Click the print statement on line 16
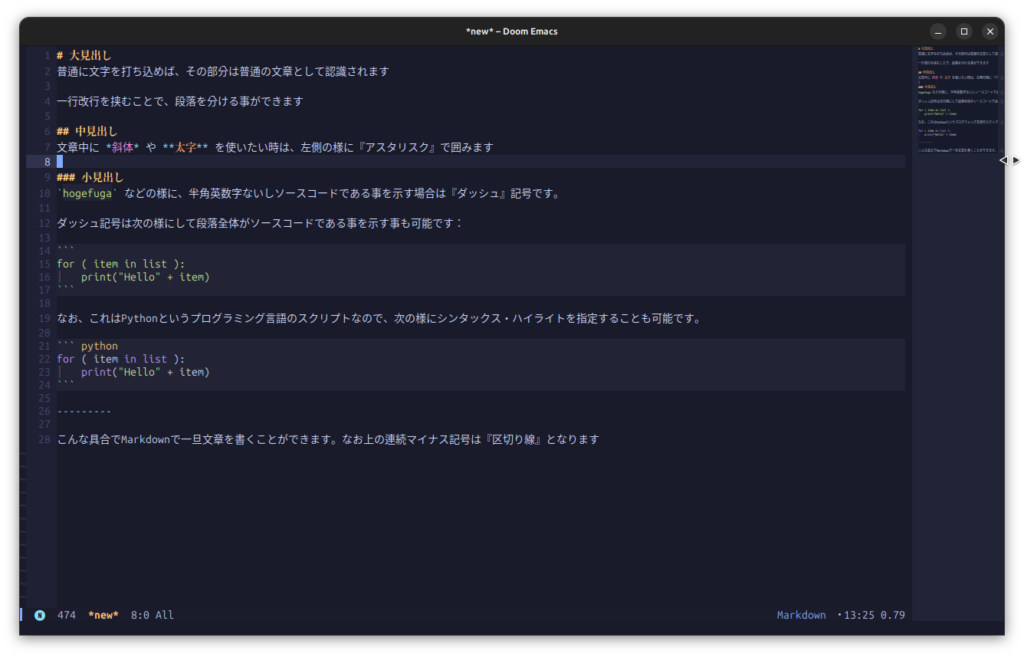This screenshot has width=1024, height=657. (145, 277)
